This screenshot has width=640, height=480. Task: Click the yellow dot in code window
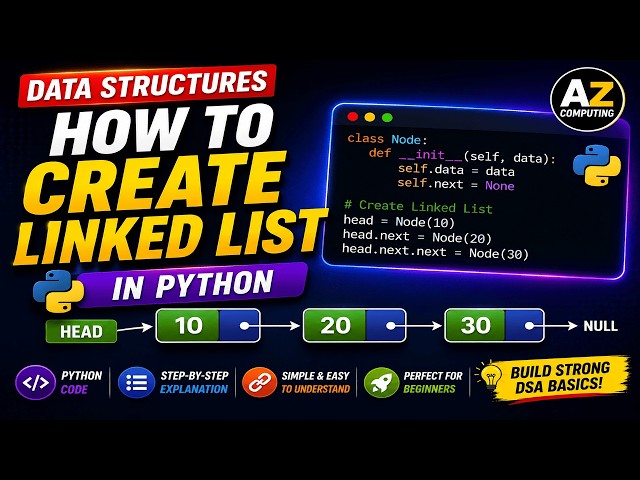coord(370,118)
